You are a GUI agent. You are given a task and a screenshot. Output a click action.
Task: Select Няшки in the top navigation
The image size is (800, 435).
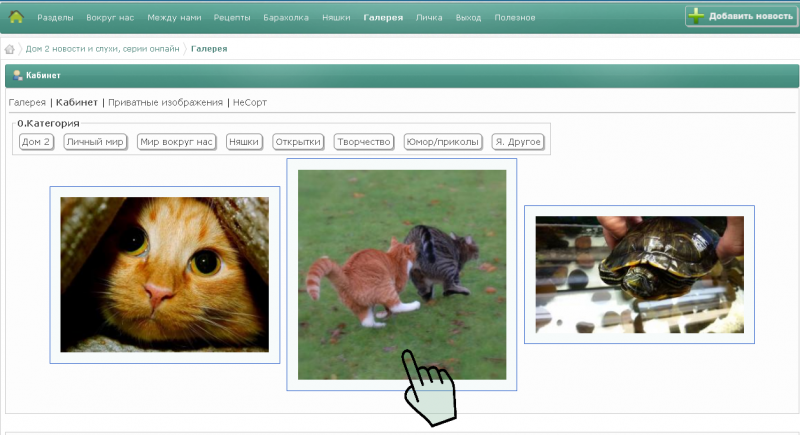tap(336, 17)
